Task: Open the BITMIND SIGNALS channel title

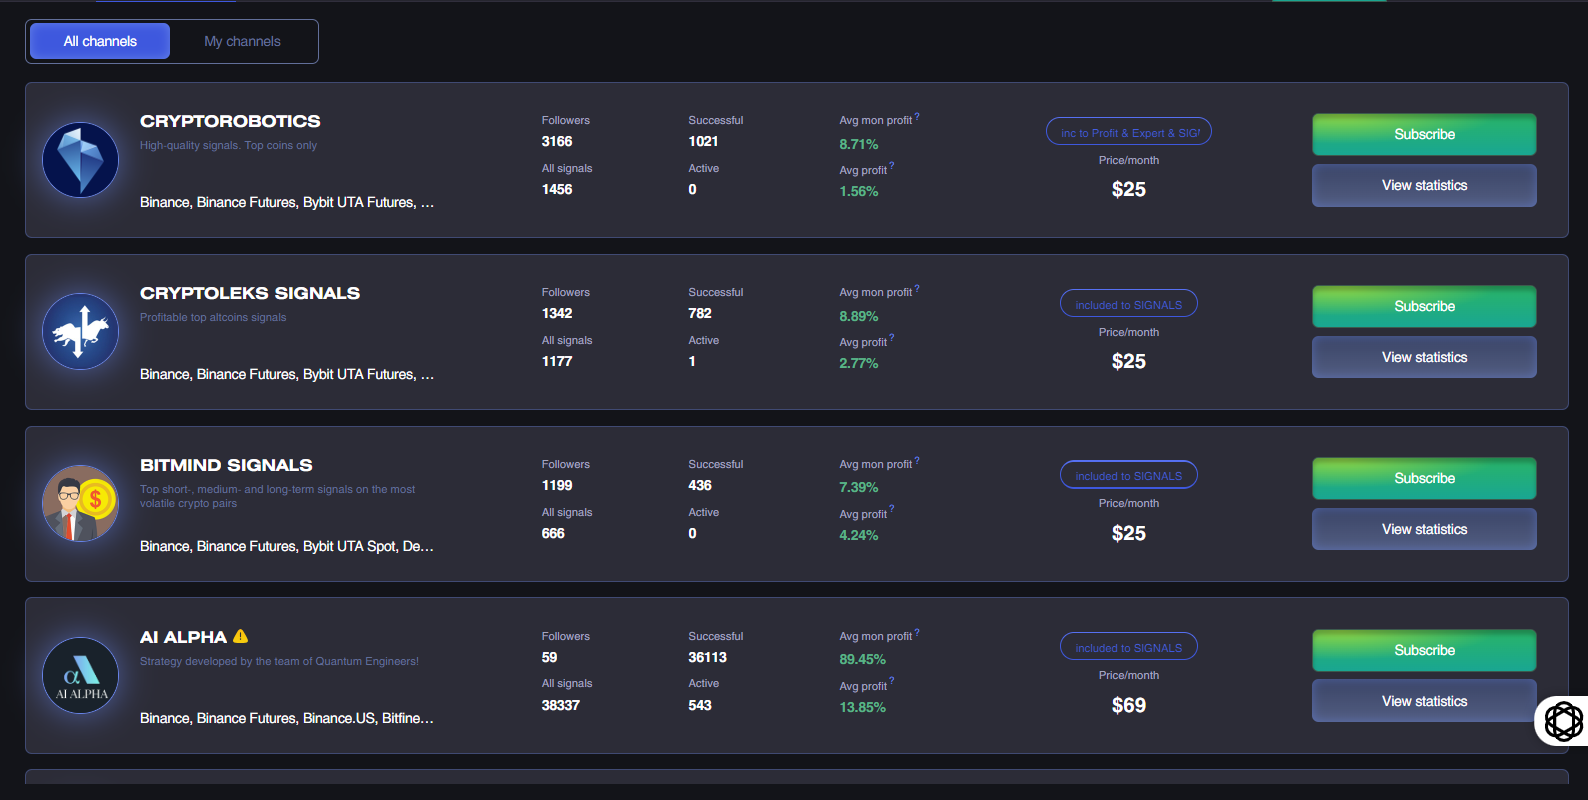Action: (x=226, y=465)
